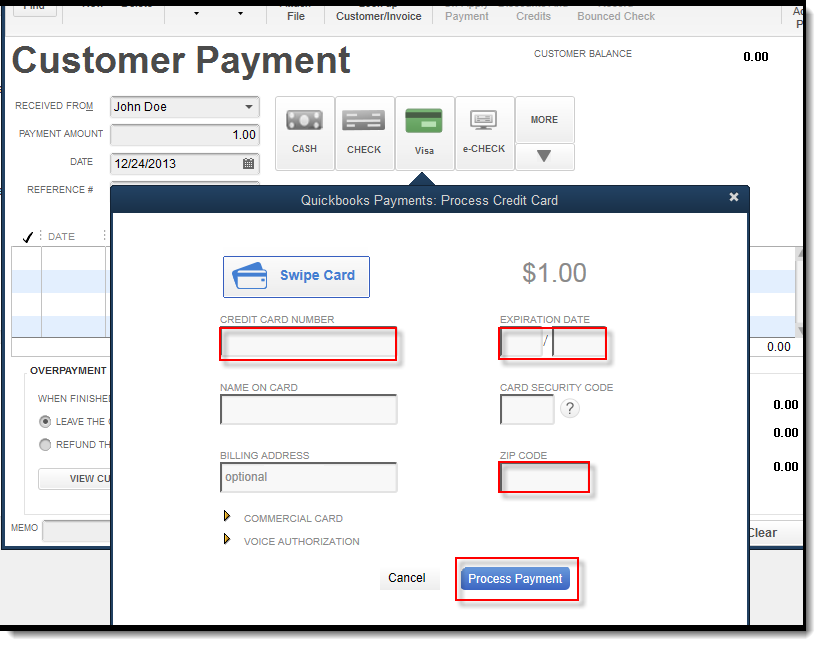Select the e-CHECK payment method

[484, 133]
